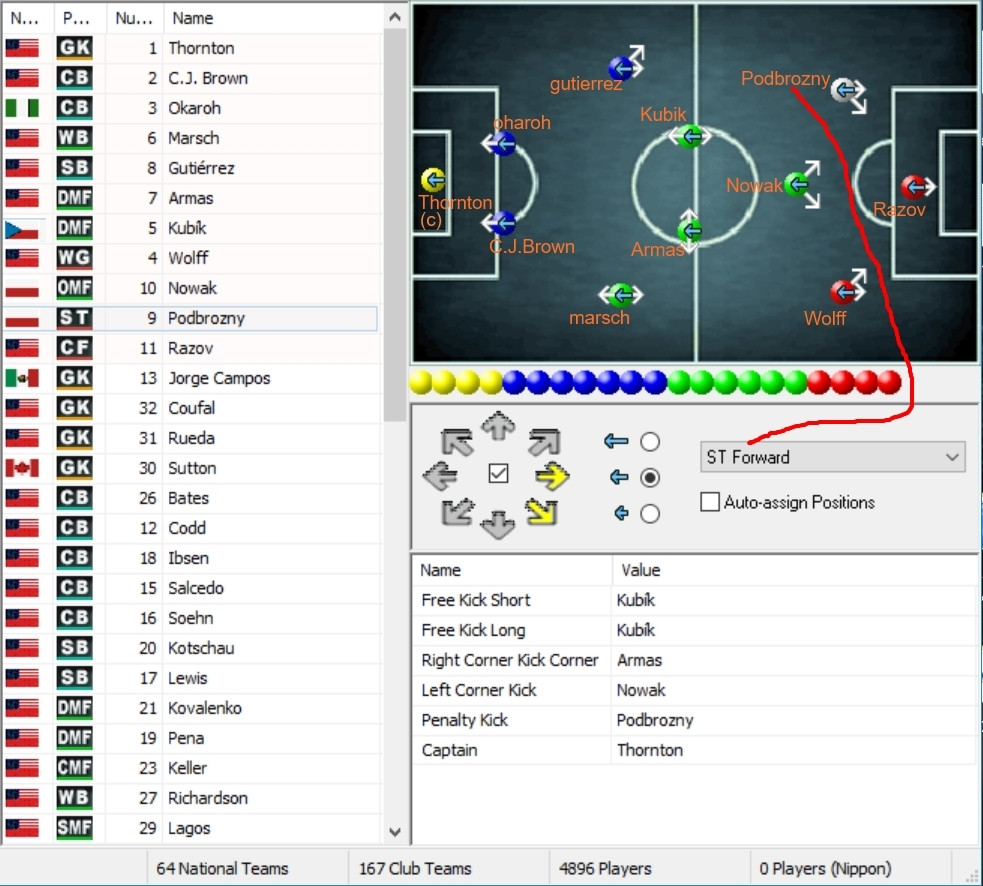This screenshot has width=983, height=886.
Task: Select C.J. Brown row in player list
Action: [192, 78]
